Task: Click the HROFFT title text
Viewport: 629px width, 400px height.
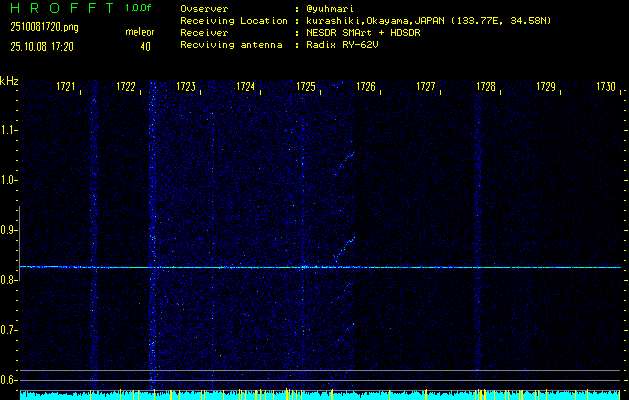Action: point(62,8)
